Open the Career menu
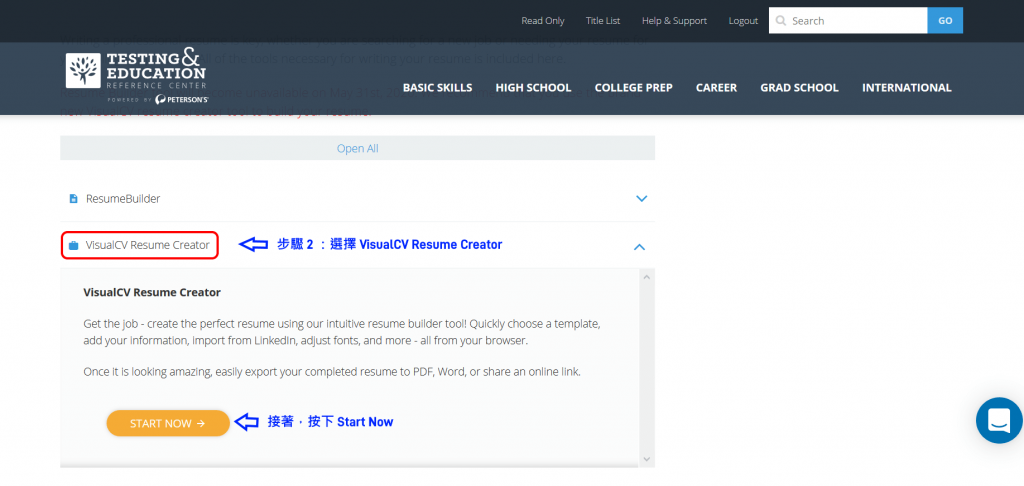The height and width of the screenshot is (486, 1024). pyautogui.click(x=716, y=88)
